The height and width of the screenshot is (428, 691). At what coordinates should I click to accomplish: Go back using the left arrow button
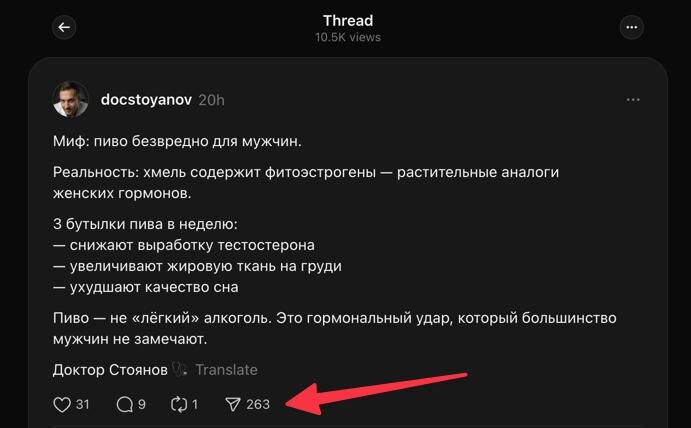[x=64, y=27]
